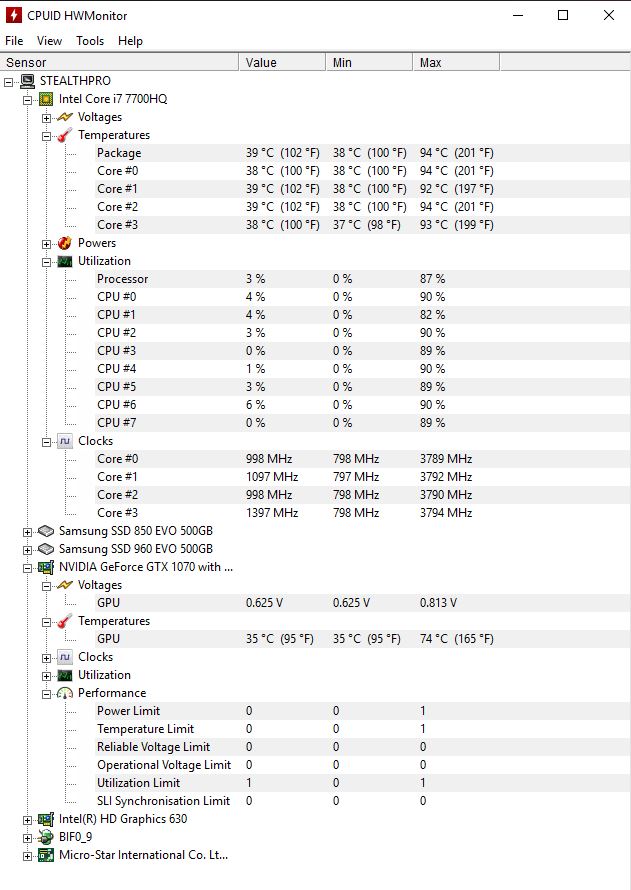Collapse the CPU Utilization section
Viewport: 631px width, 890px height.
47,262
